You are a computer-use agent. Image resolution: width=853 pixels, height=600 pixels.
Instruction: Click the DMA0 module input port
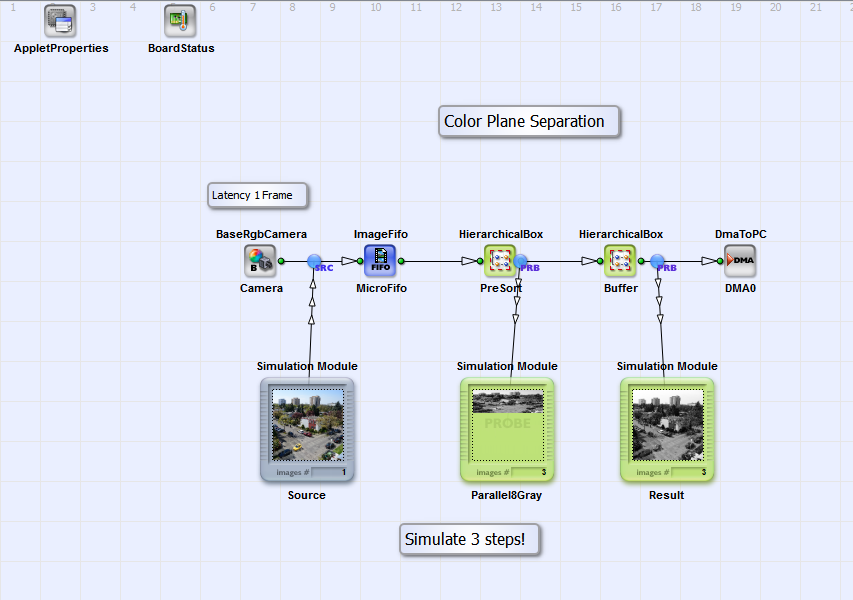tap(720, 261)
